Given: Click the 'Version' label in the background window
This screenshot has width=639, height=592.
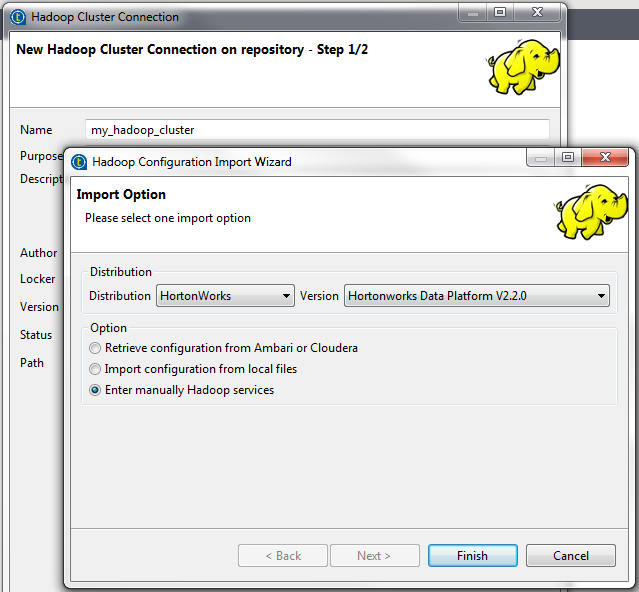Looking at the screenshot, I should tap(39, 307).
